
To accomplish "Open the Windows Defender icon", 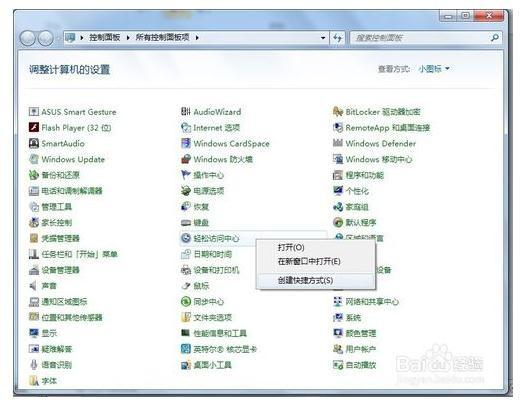I will pos(338,143).
